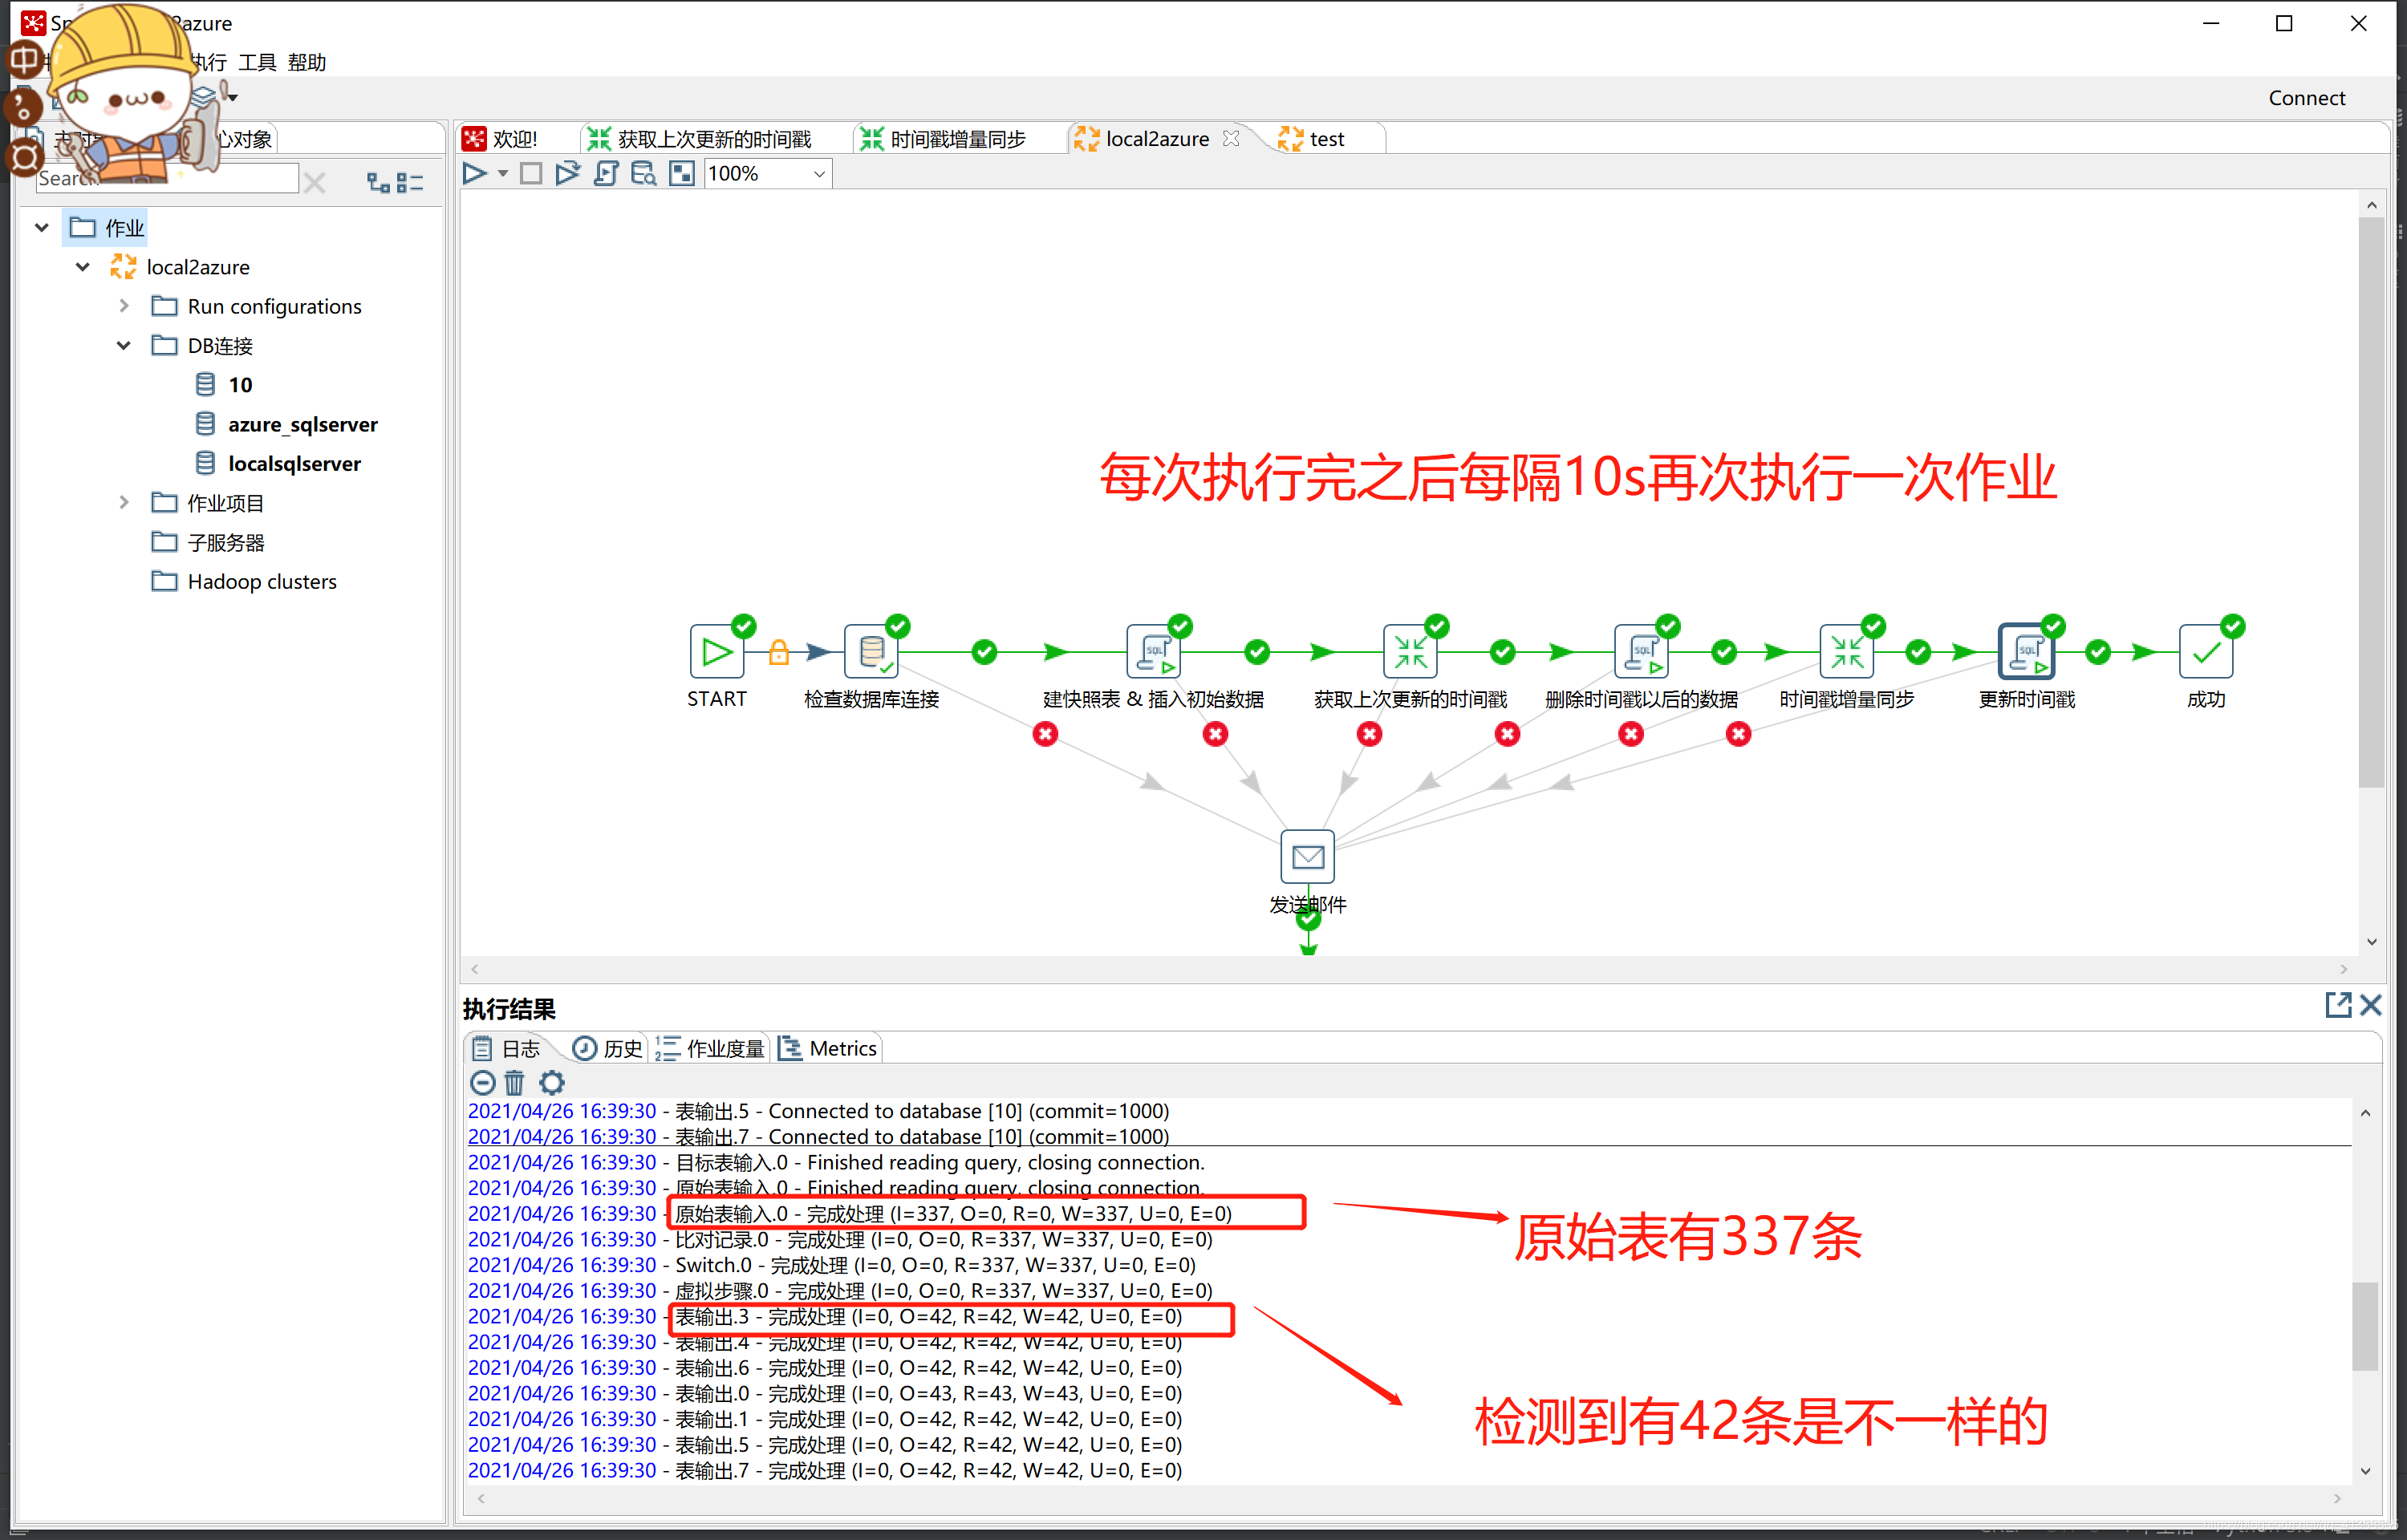Image resolution: width=2407 pixels, height=1540 pixels.
Task: Open the job SQL statements icon
Action: (605, 174)
